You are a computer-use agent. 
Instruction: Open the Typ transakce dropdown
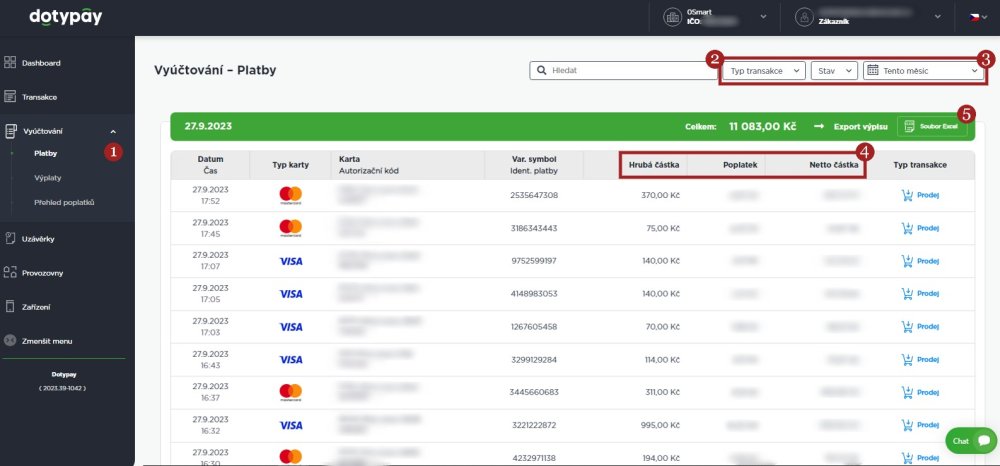click(x=765, y=71)
